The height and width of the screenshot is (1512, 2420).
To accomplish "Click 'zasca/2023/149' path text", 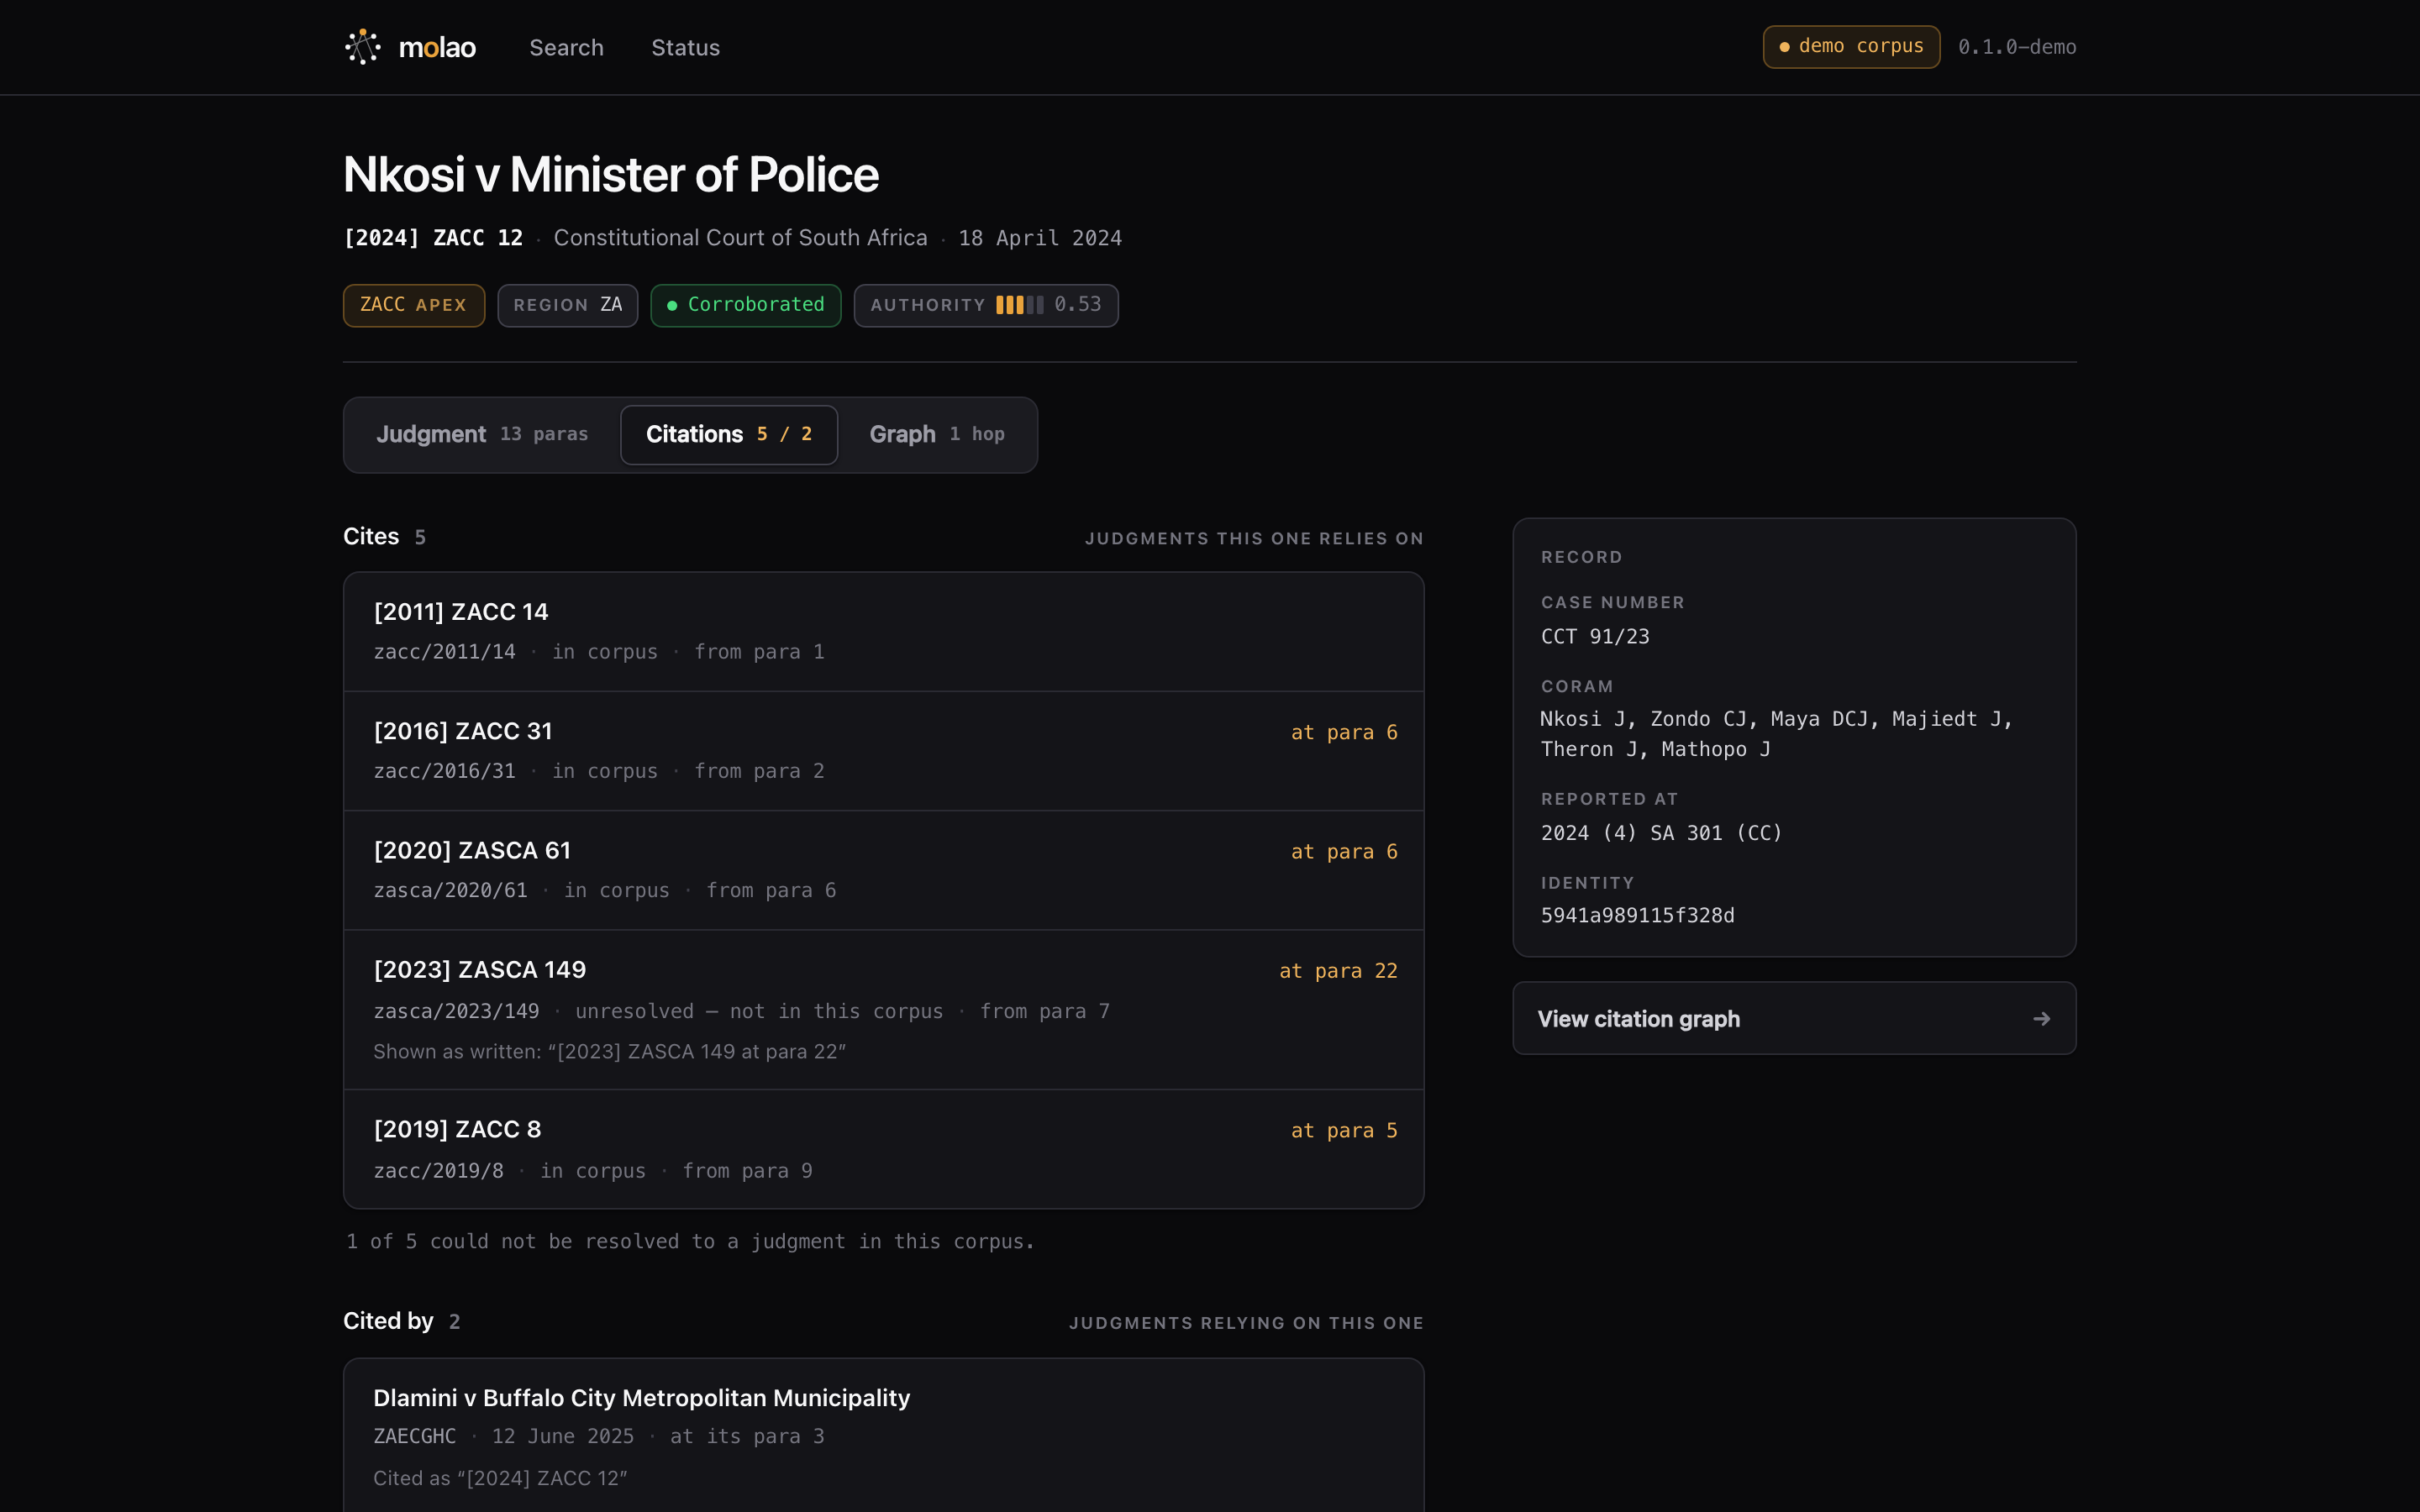I will tap(456, 1011).
